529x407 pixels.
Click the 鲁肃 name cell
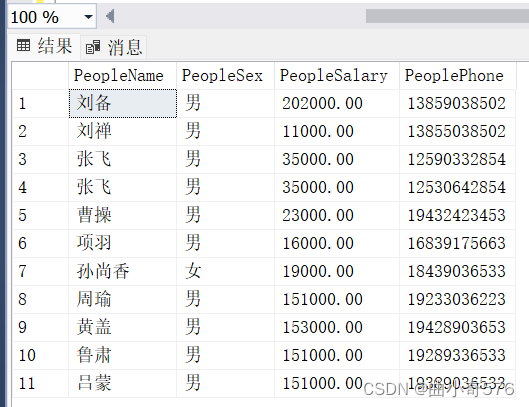click(122, 356)
